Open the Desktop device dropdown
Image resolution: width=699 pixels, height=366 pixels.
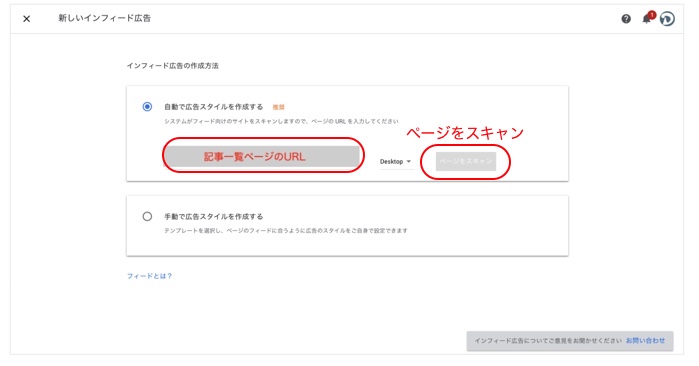(395, 161)
